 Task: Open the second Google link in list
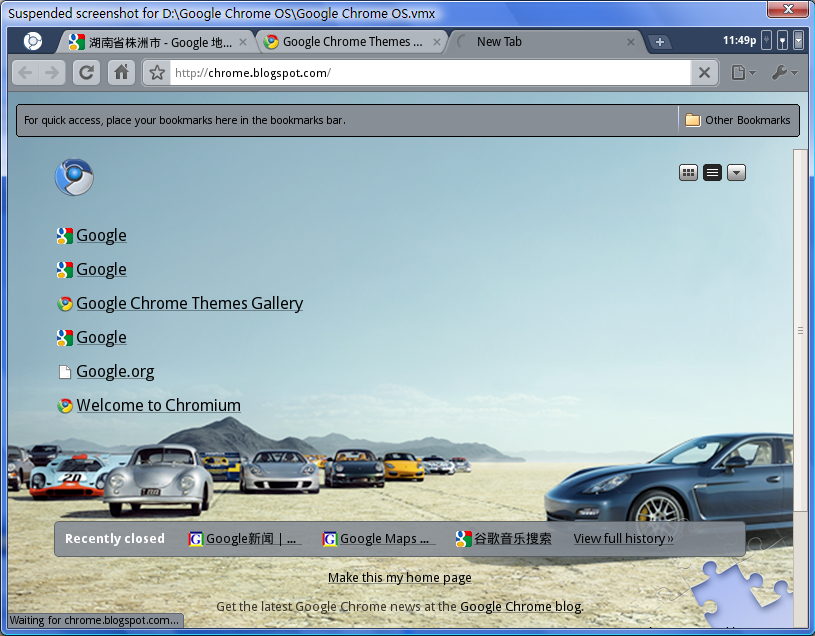pos(101,270)
